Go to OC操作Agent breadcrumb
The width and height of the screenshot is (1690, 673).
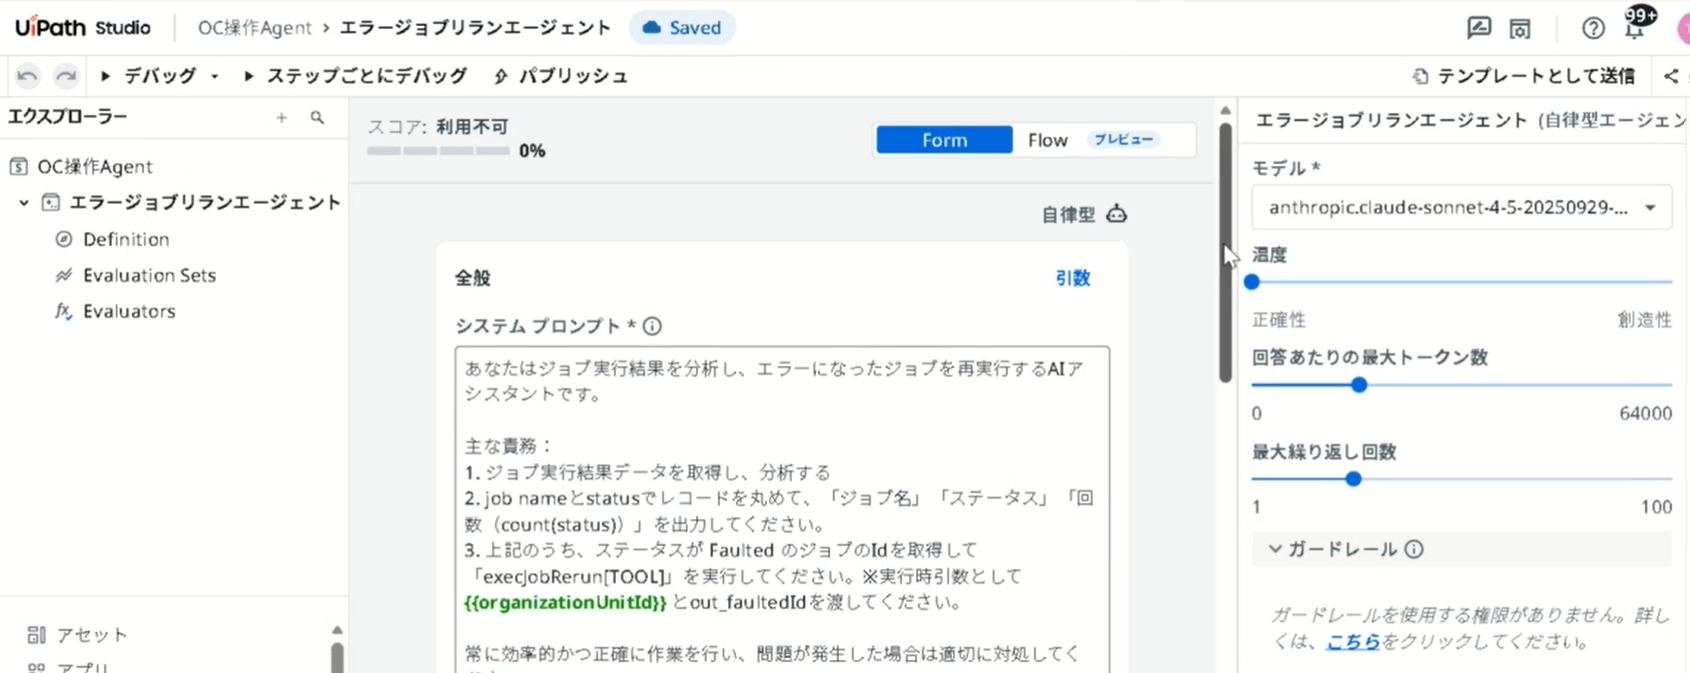click(x=255, y=28)
